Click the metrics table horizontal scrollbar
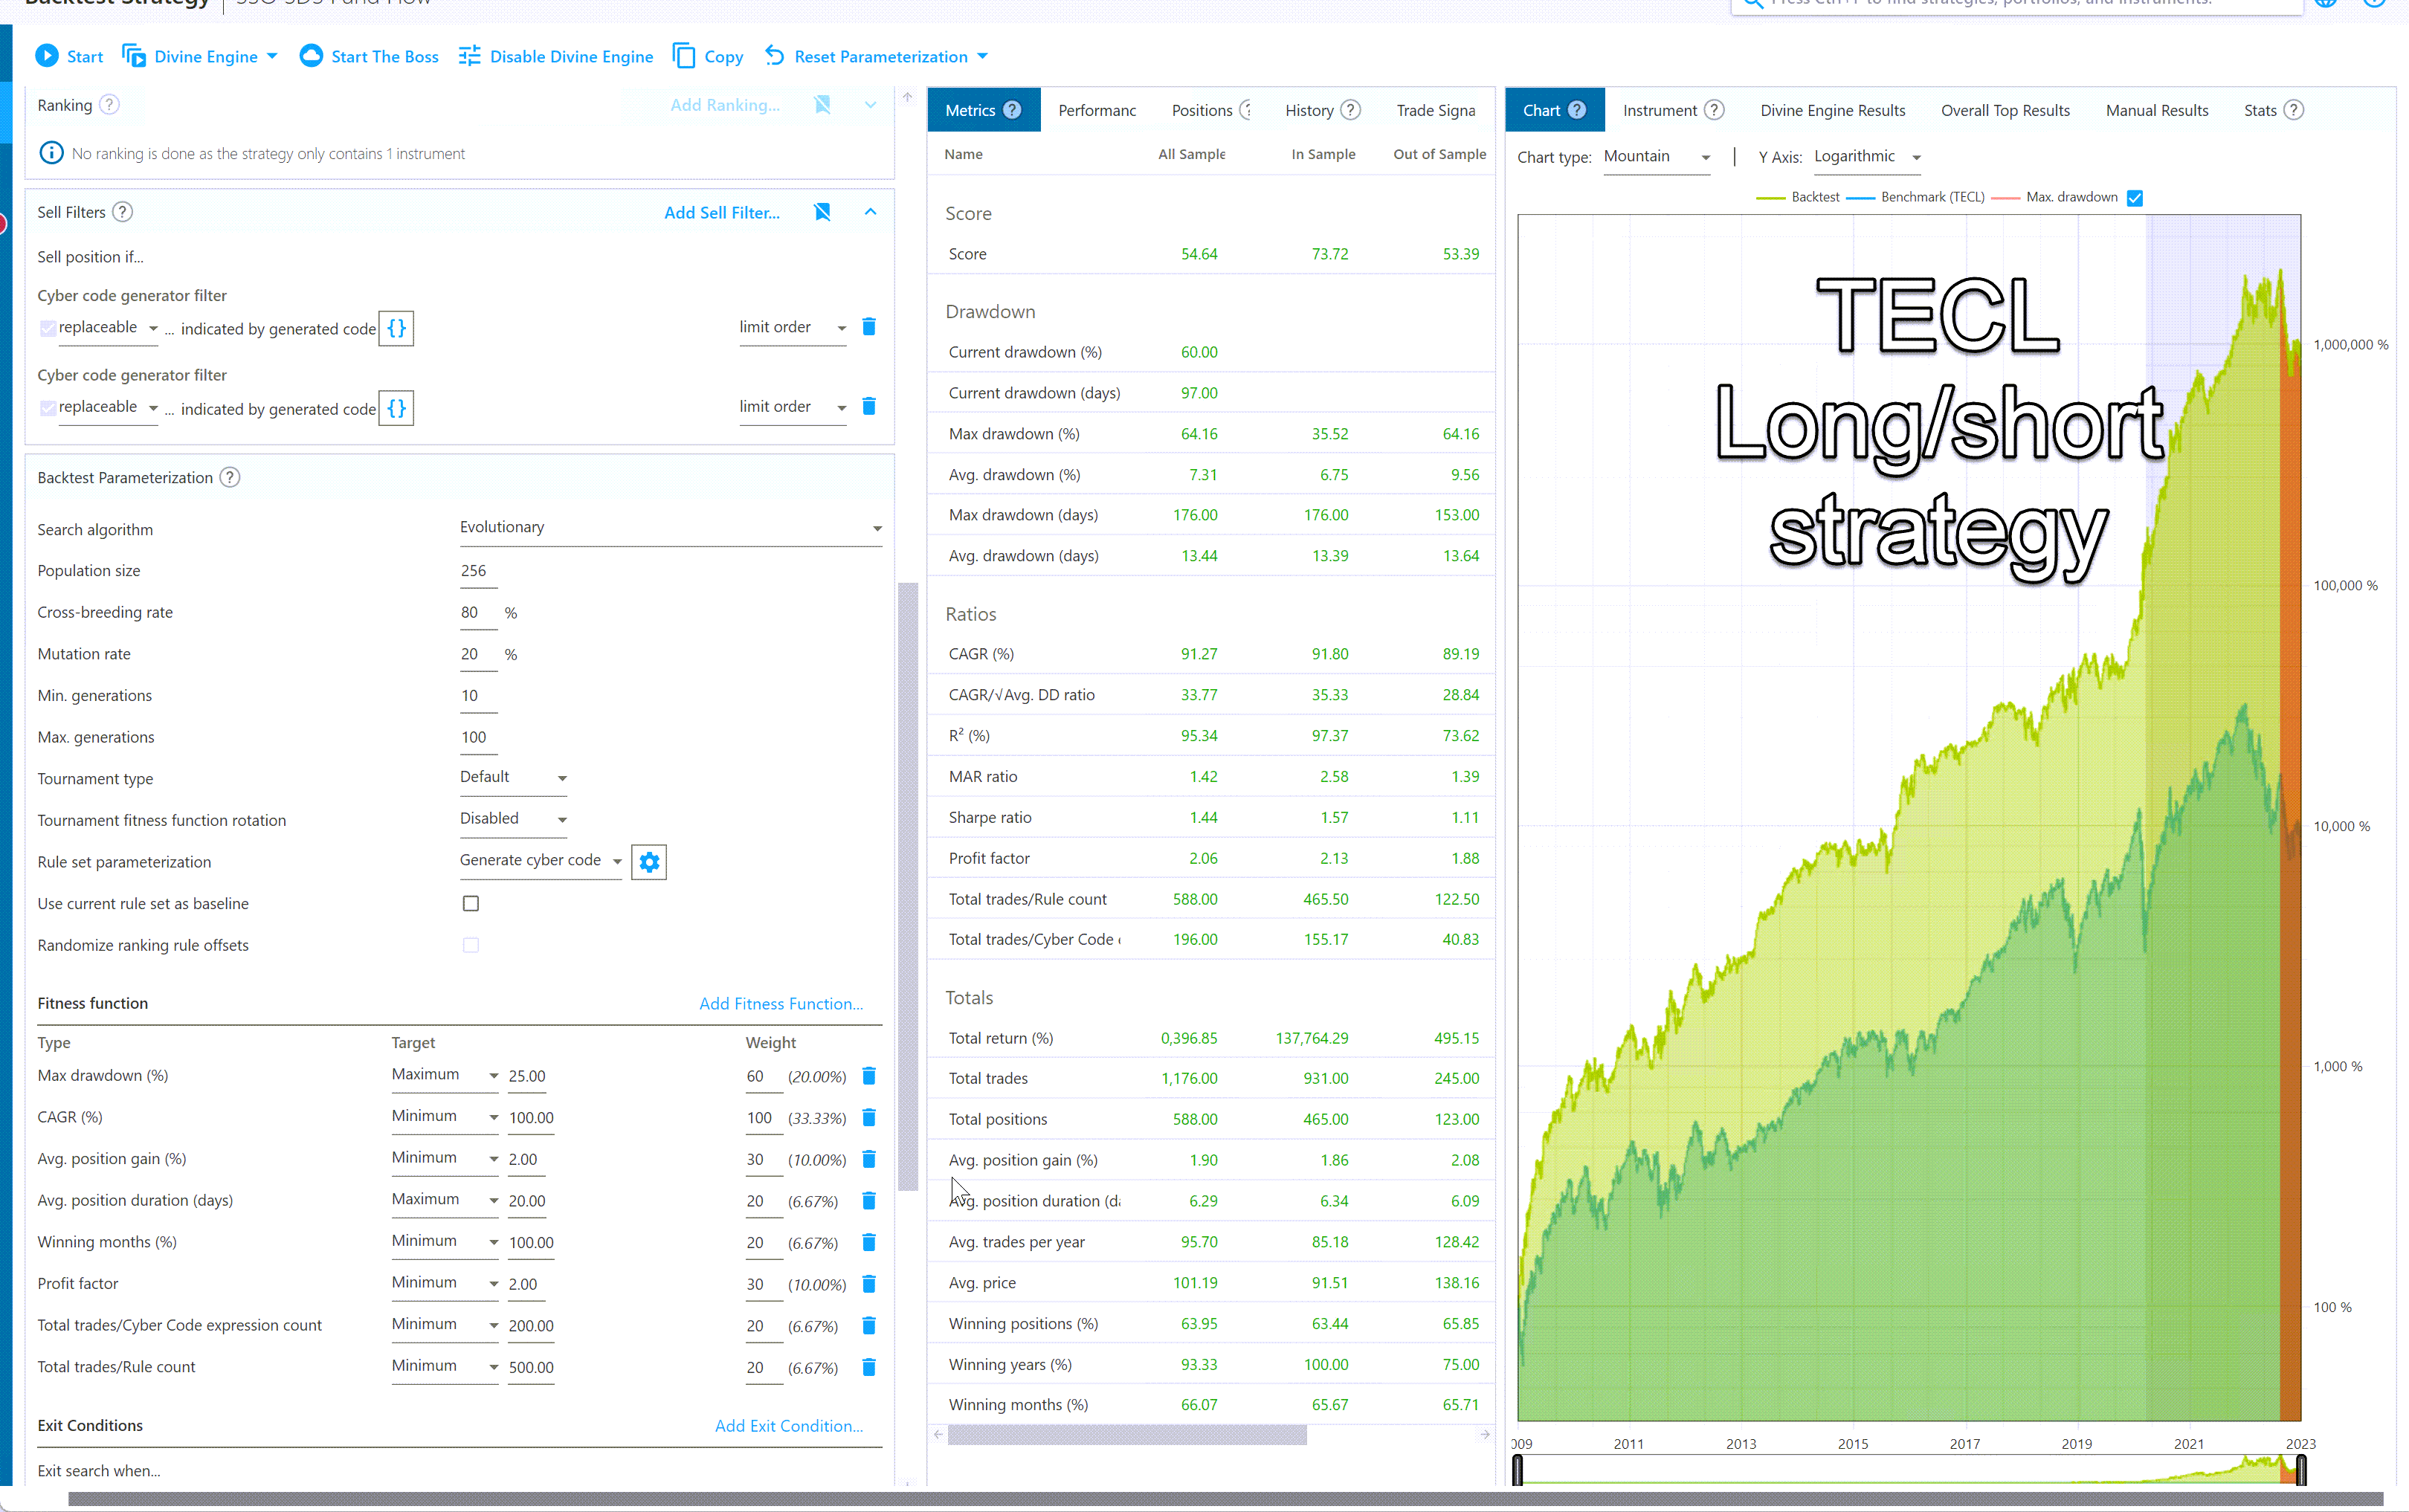The image size is (2409, 1512). 1127,1435
